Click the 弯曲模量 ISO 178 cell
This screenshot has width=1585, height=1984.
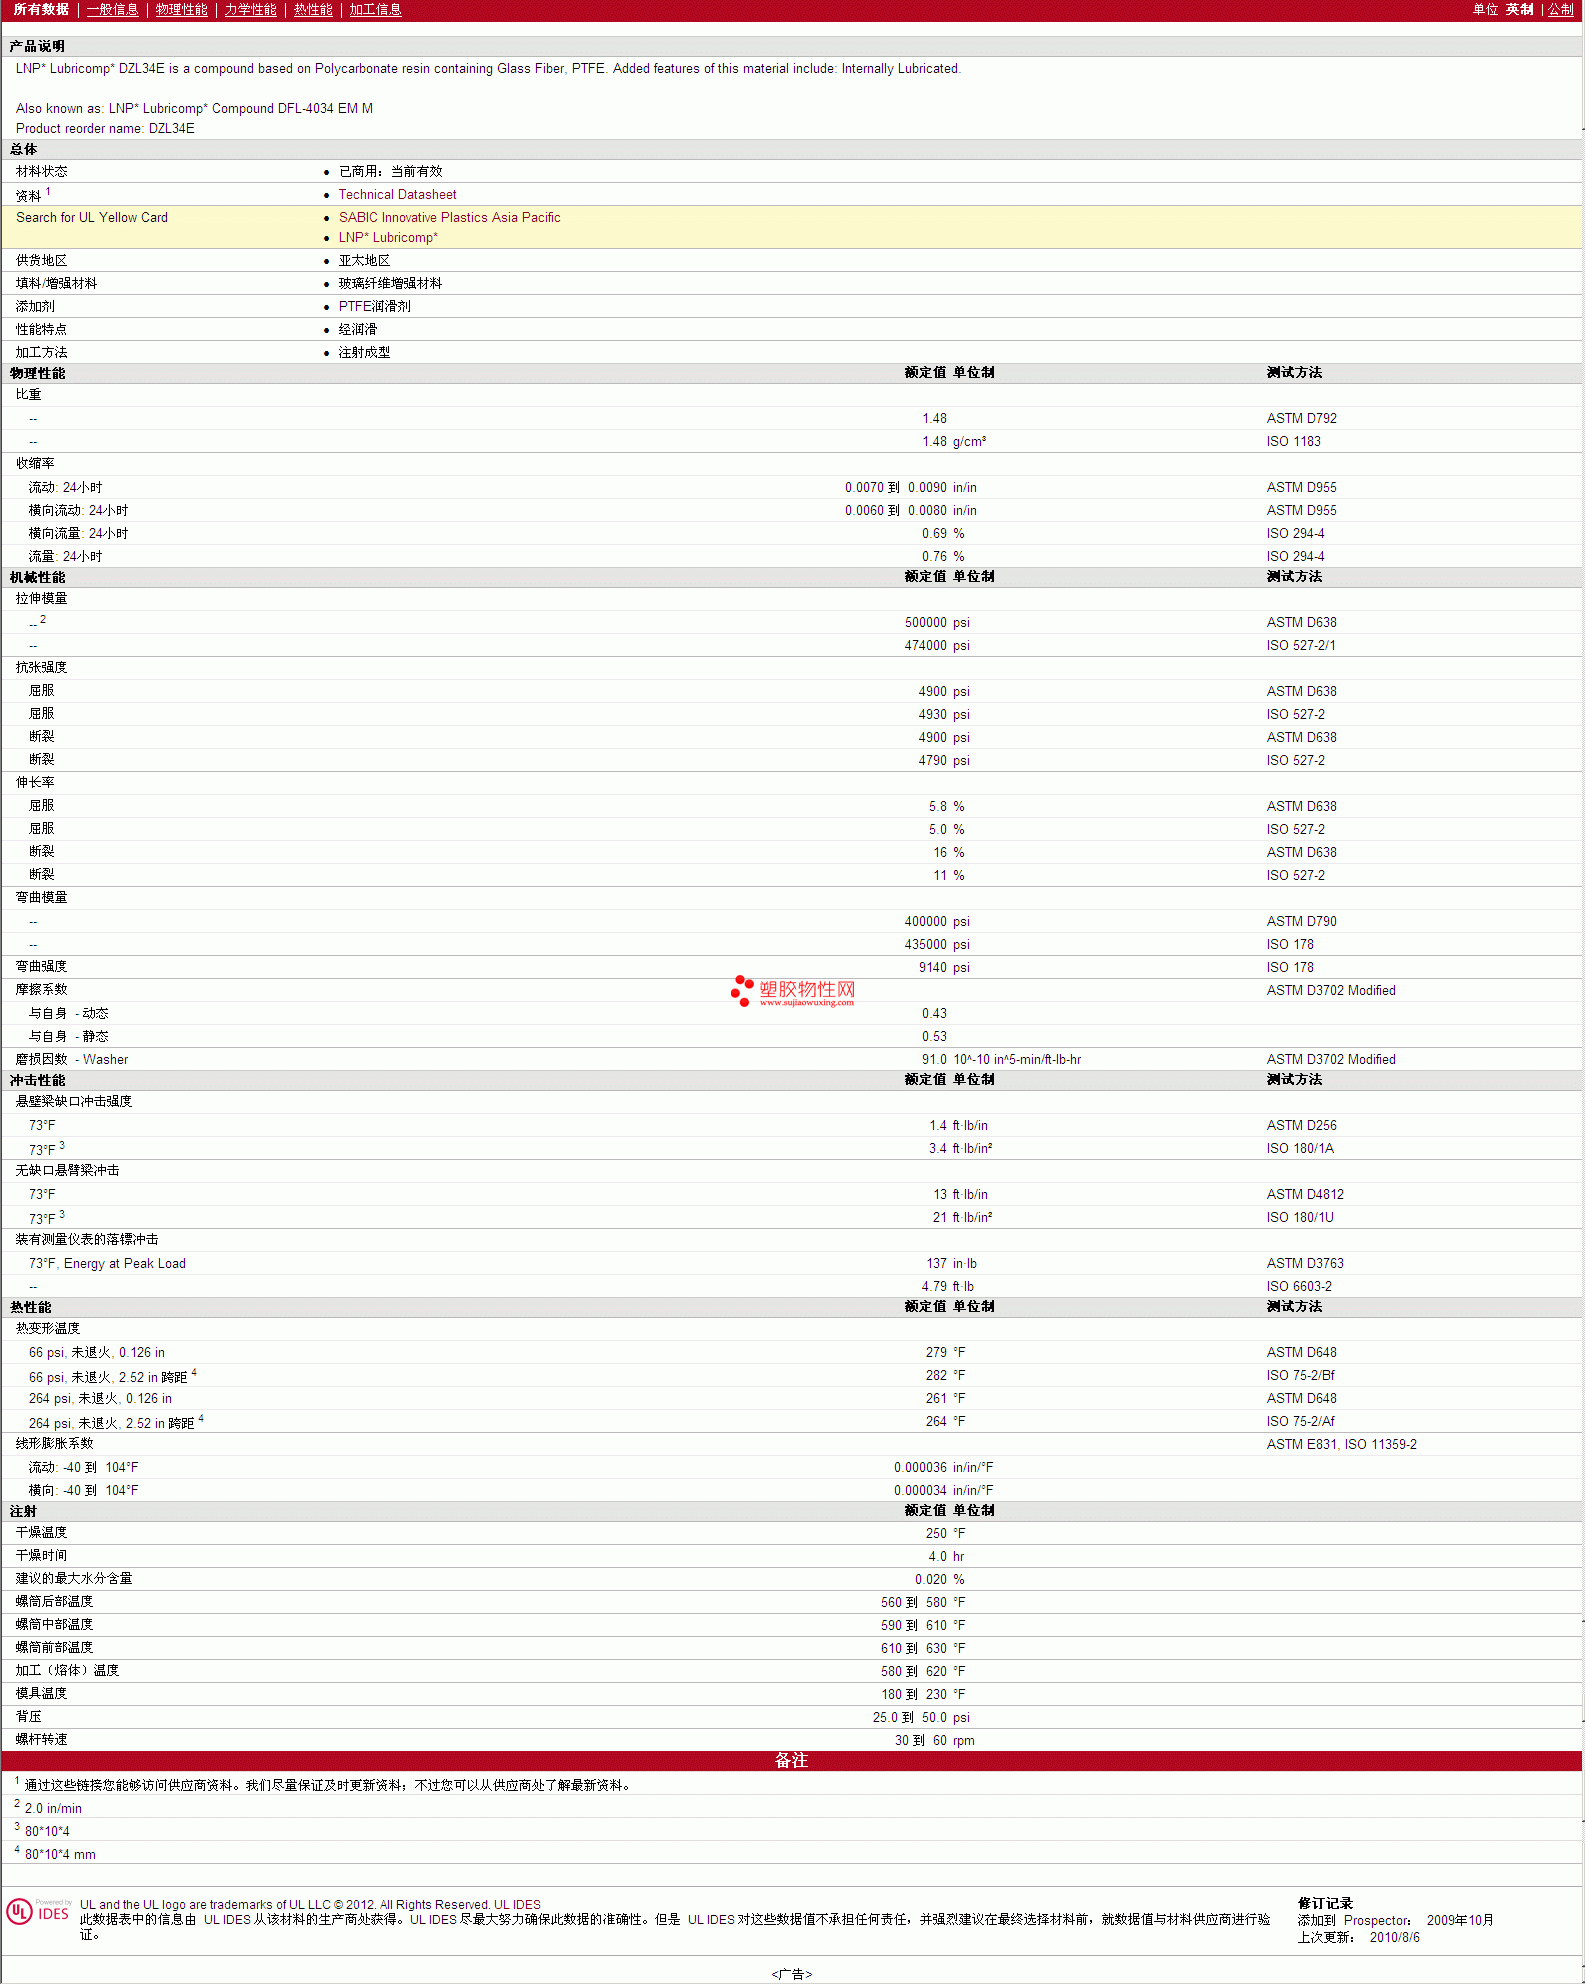[1290, 945]
